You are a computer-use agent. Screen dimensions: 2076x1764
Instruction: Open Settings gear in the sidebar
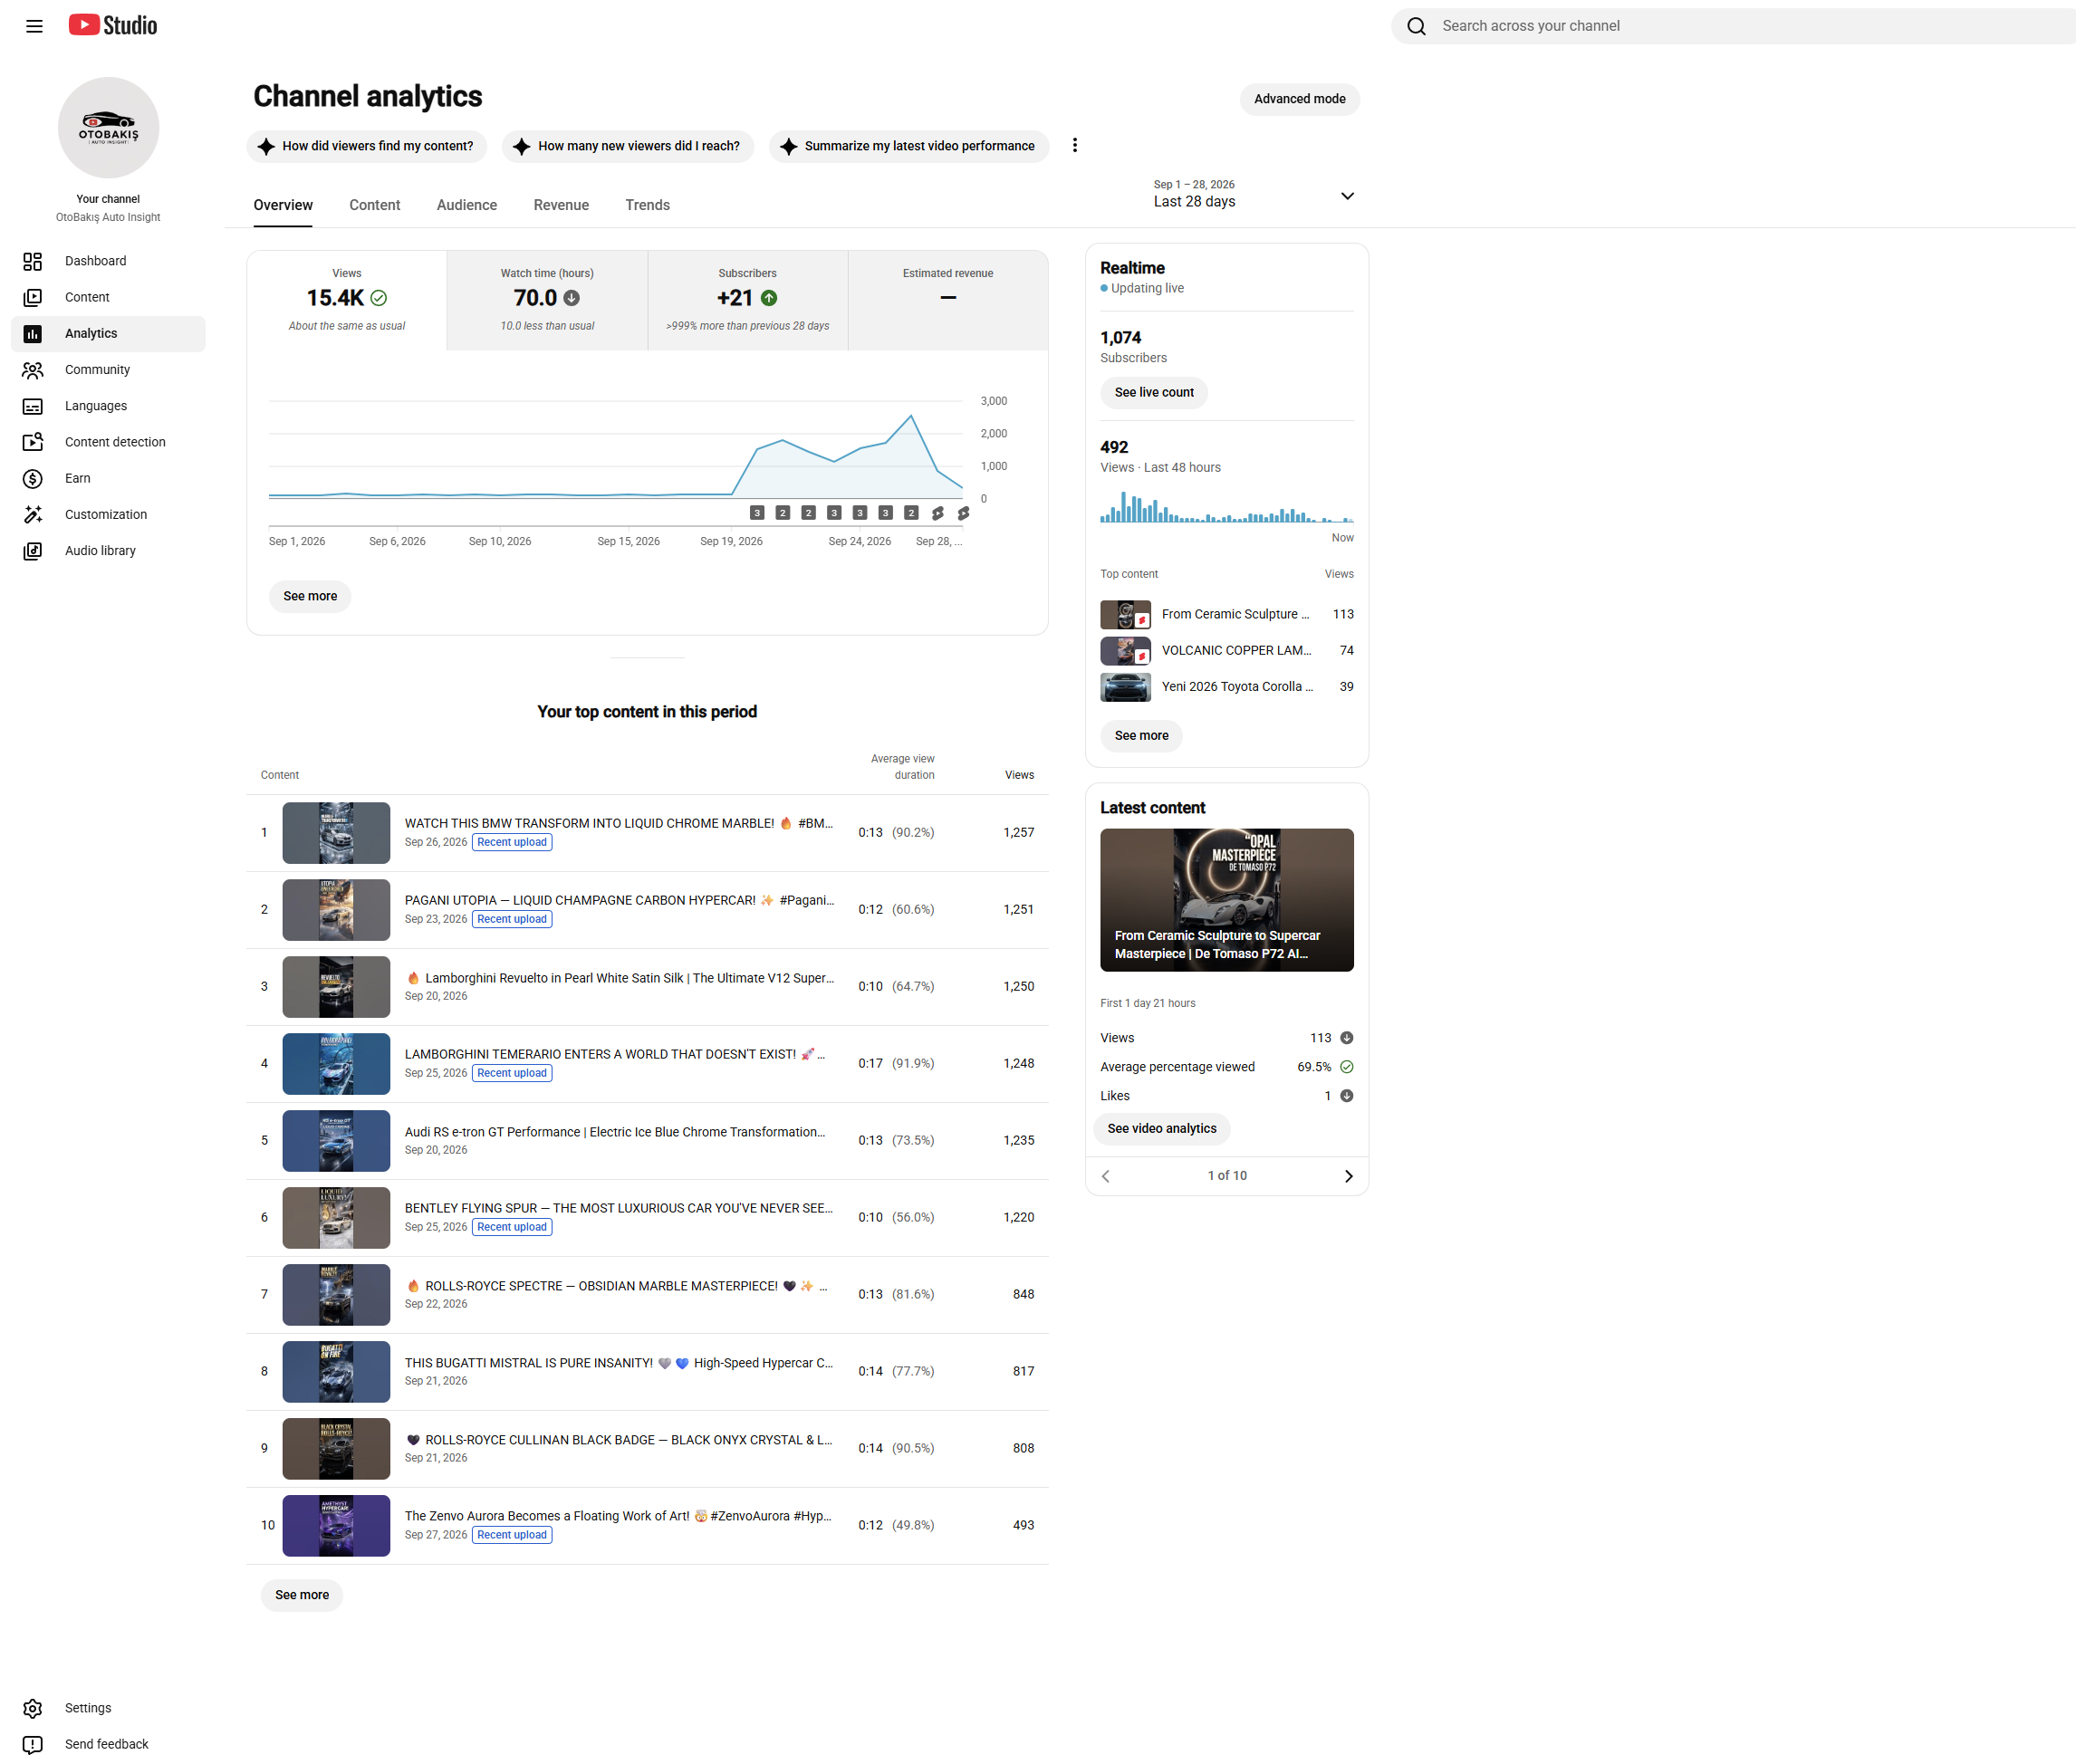pyautogui.click(x=33, y=1708)
